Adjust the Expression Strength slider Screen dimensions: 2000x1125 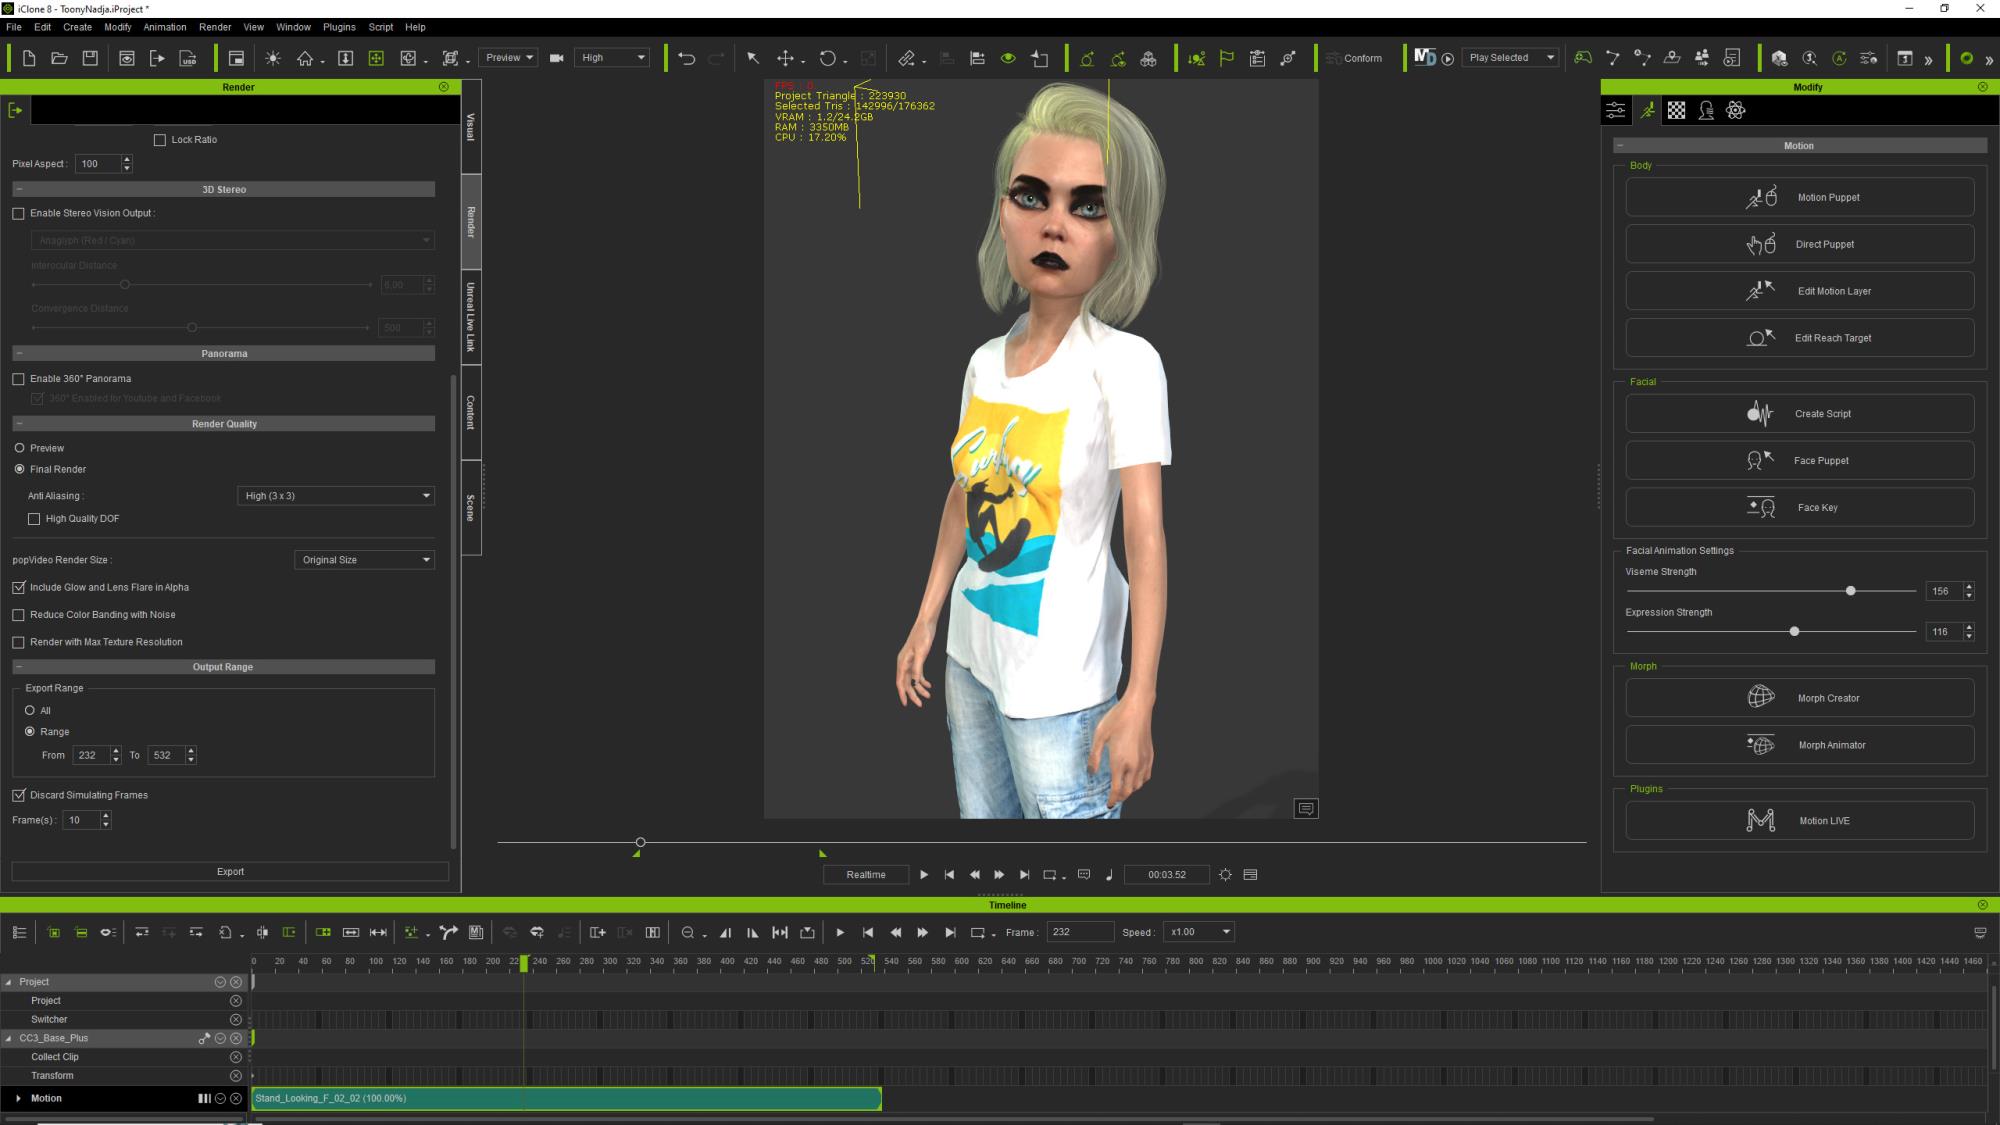click(1794, 632)
